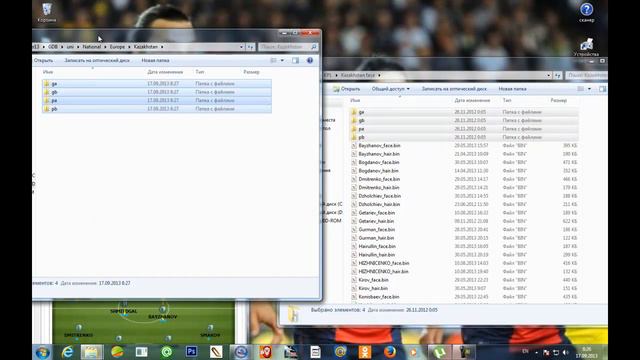640x360 pixels.
Task: Select gb folder in Kazakhstan face window
Action: pos(464,120)
